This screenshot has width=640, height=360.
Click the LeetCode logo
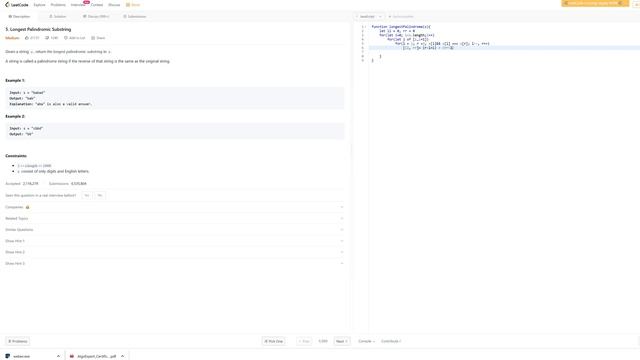(17, 5)
